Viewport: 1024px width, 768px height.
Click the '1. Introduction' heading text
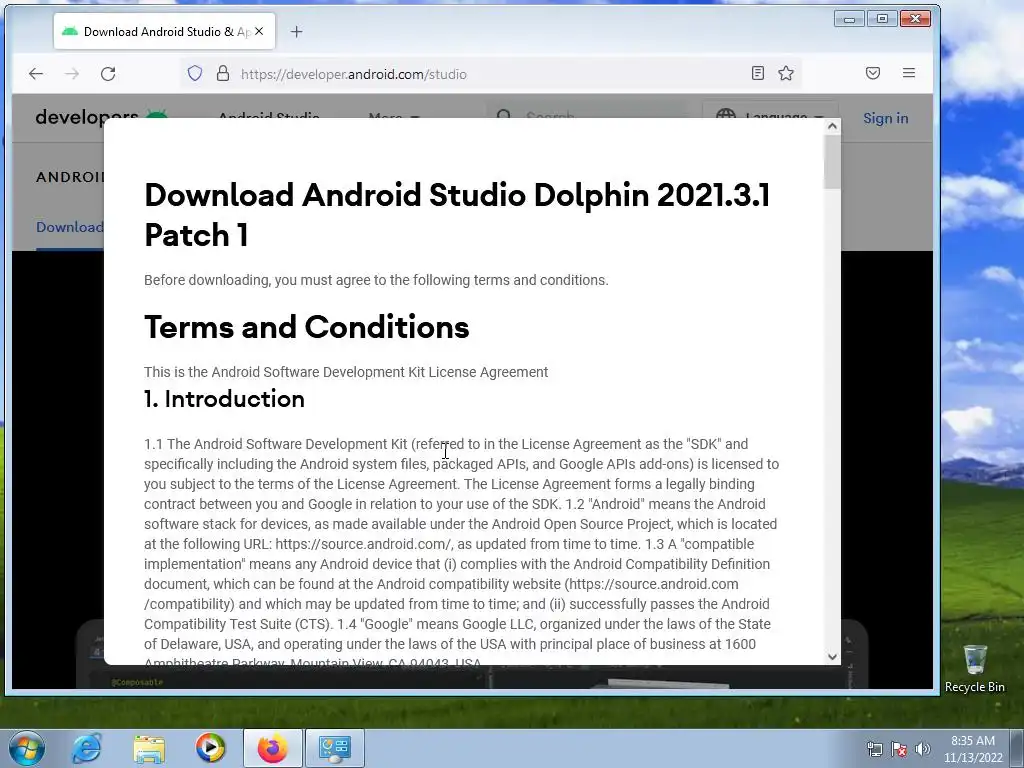(225, 399)
